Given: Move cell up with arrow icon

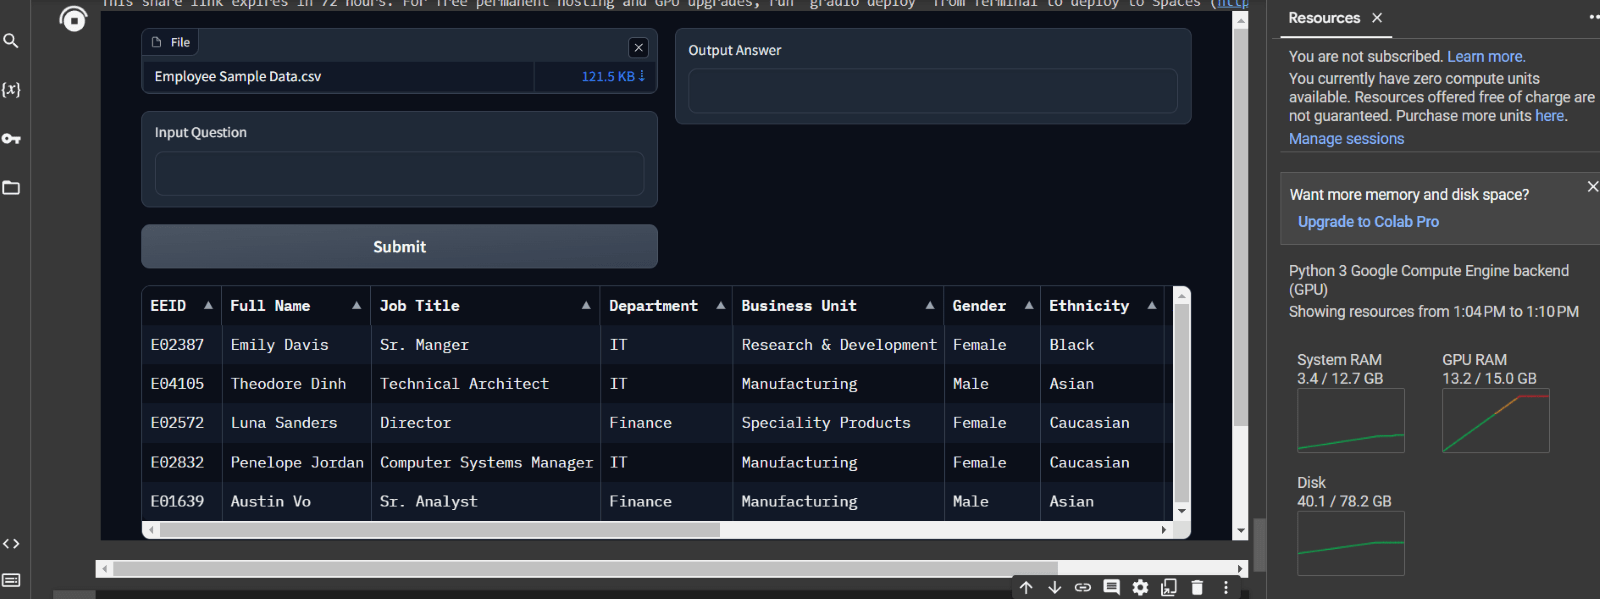Looking at the screenshot, I should coord(1026,588).
